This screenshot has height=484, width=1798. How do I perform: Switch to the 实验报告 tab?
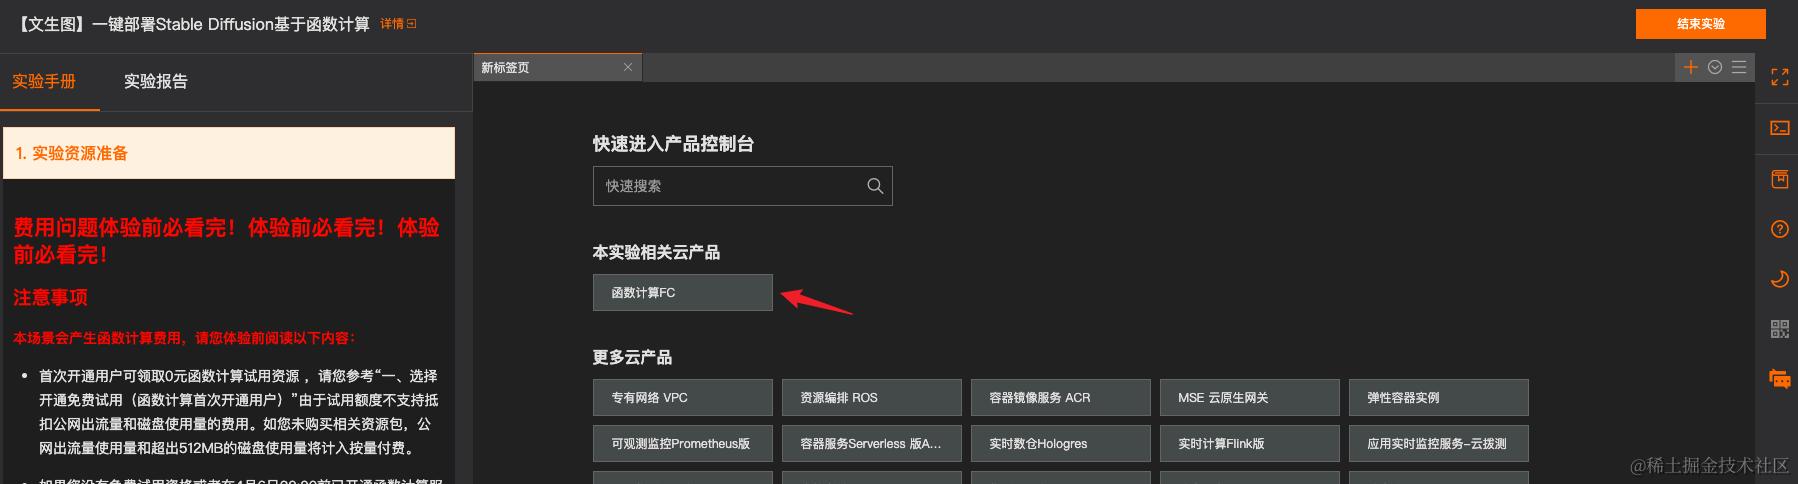pos(156,82)
